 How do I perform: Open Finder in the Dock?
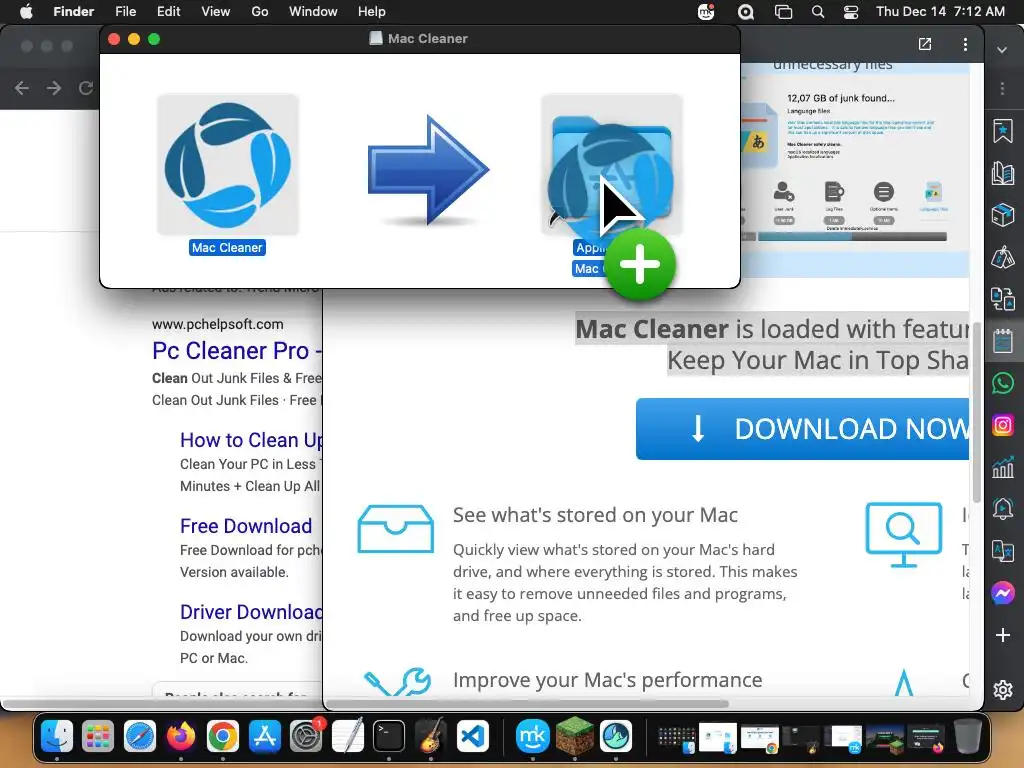pos(57,737)
